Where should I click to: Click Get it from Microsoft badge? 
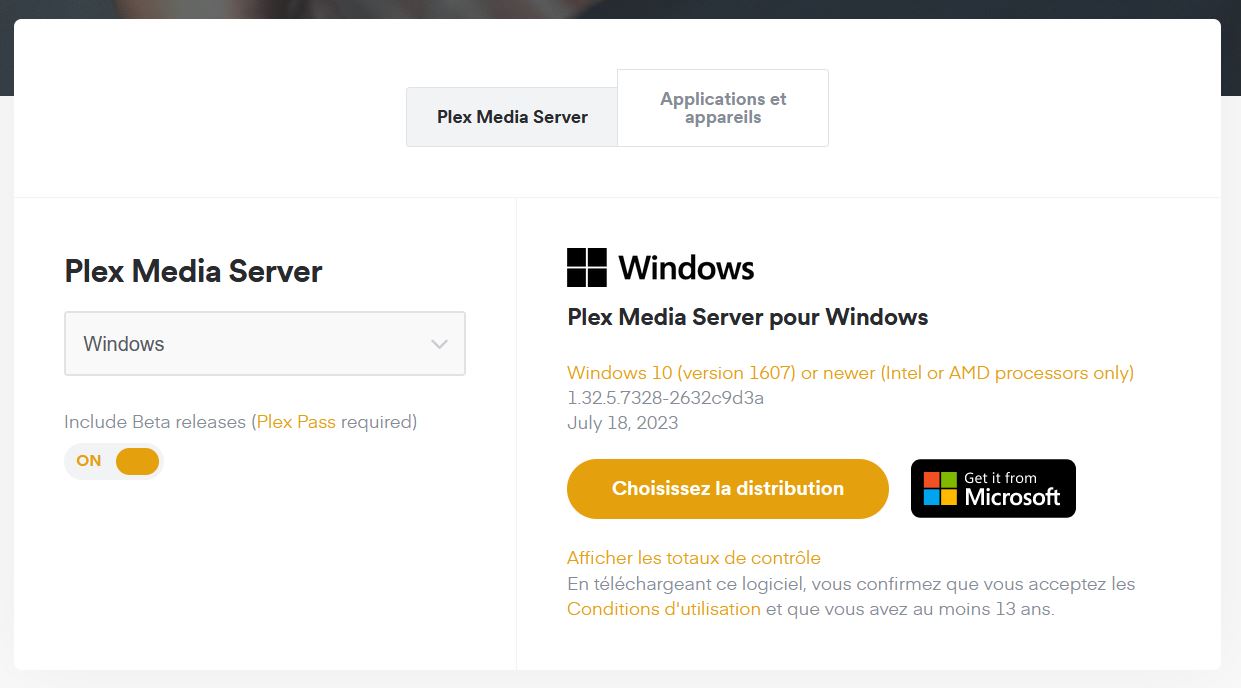tap(993, 488)
